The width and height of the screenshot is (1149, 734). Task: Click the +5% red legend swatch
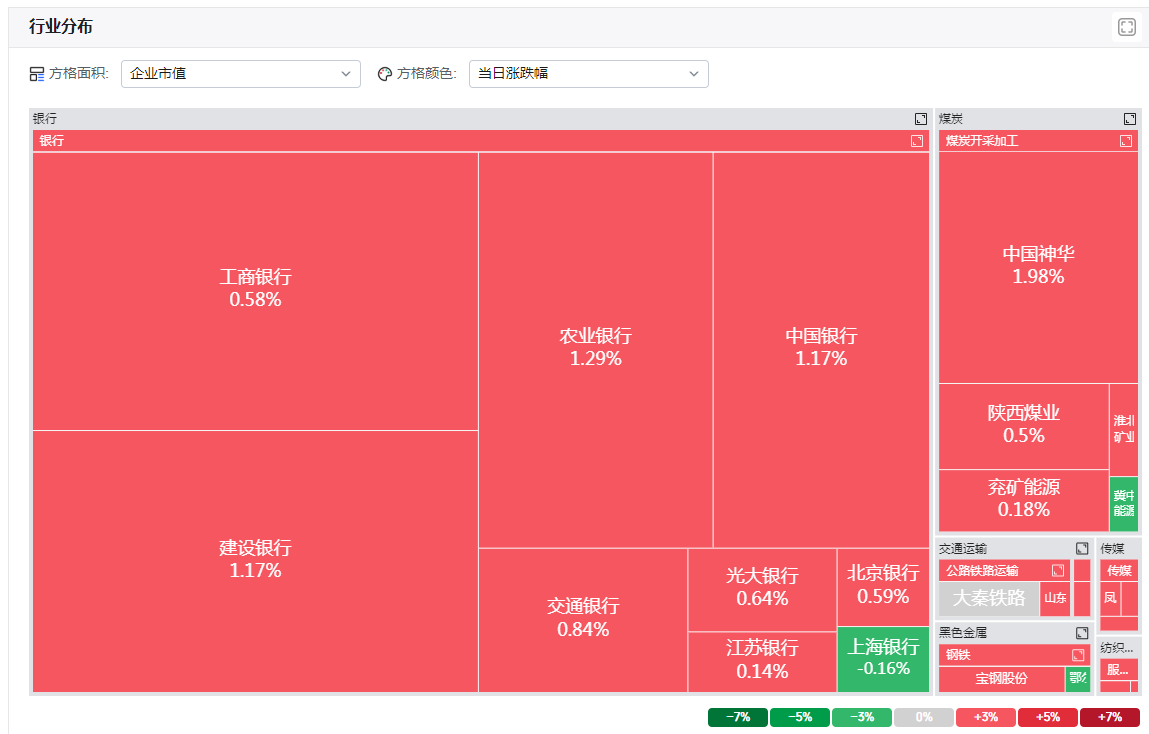click(x=1048, y=717)
